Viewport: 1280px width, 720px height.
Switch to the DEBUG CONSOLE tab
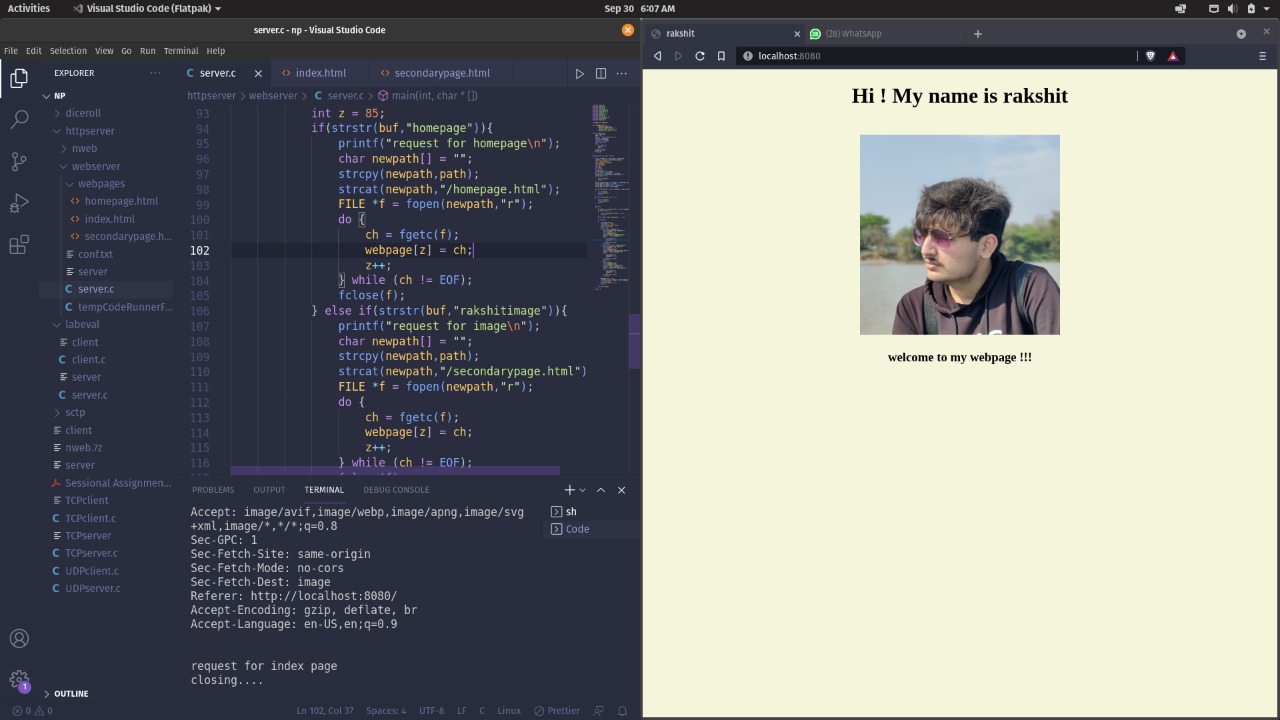[396, 490]
